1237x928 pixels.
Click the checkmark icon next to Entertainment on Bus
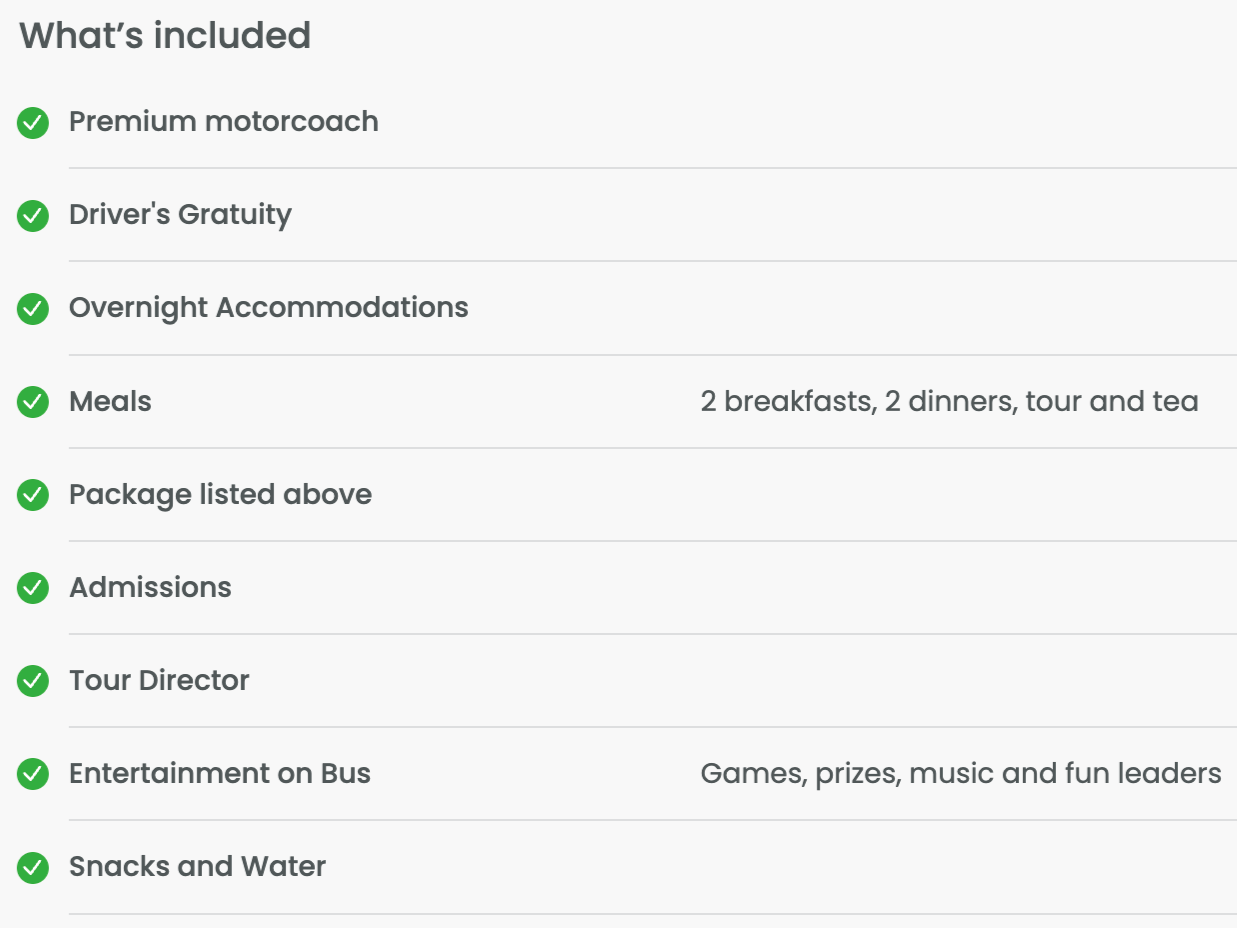33,774
